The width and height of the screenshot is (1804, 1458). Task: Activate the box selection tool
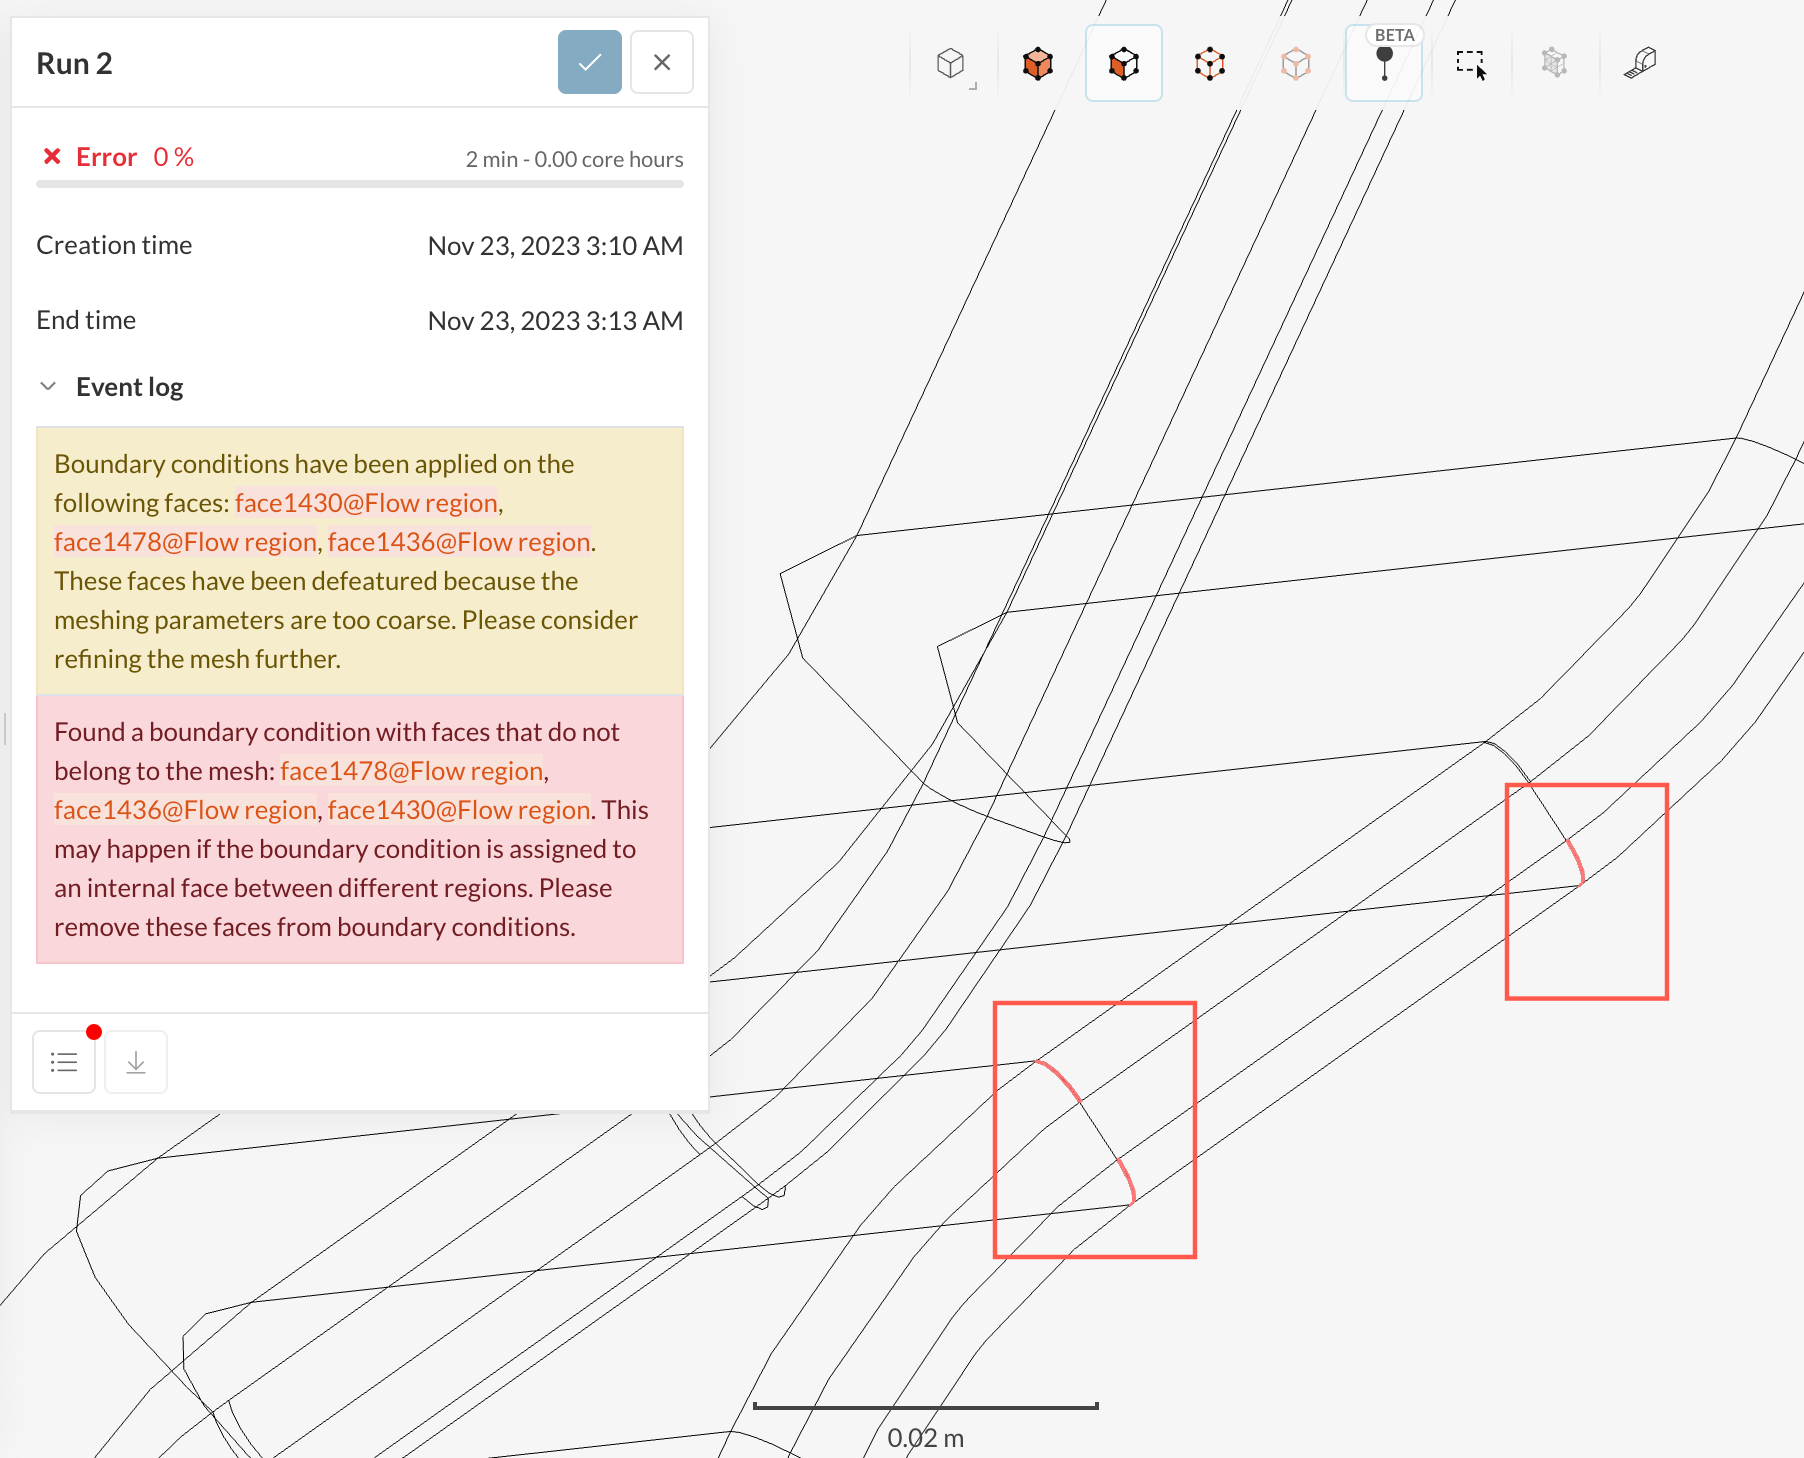point(1471,64)
